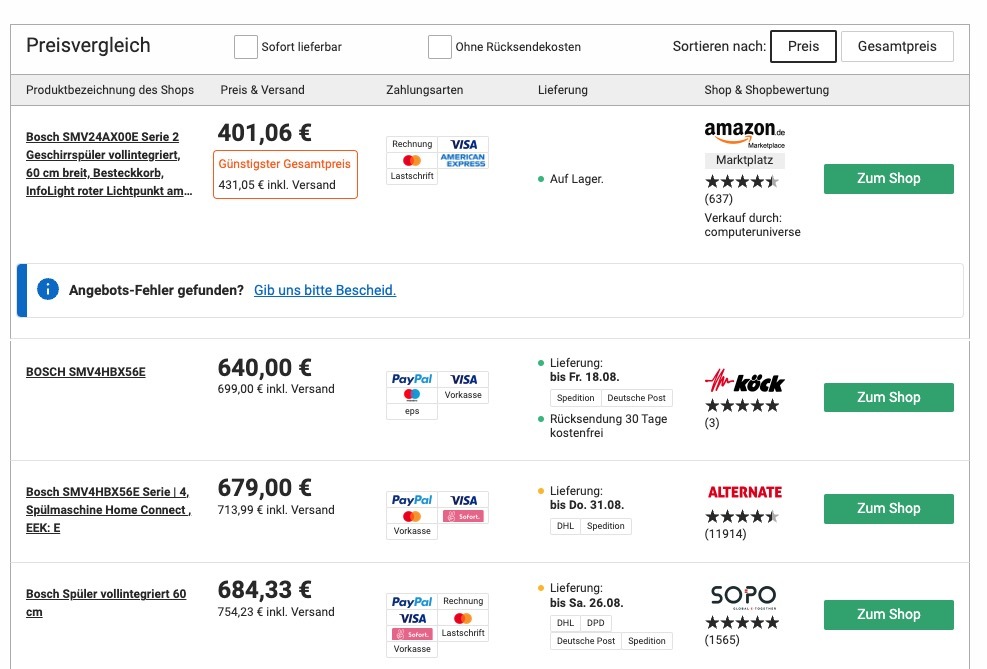Open the BOSCH SMV4HBX56E product link
The width and height of the screenshot is (987, 669).
(86, 372)
